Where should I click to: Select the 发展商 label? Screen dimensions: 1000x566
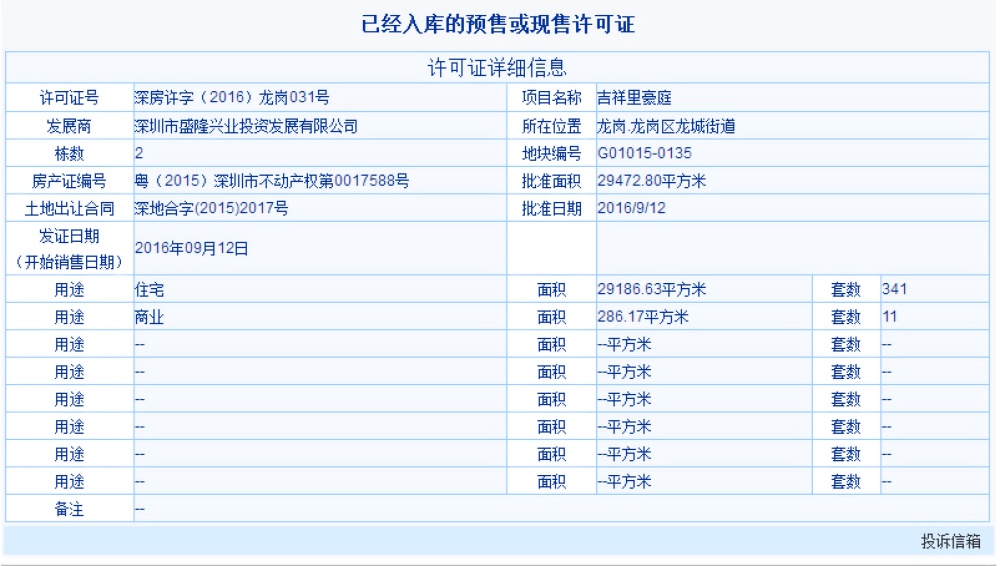click(x=69, y=126)
